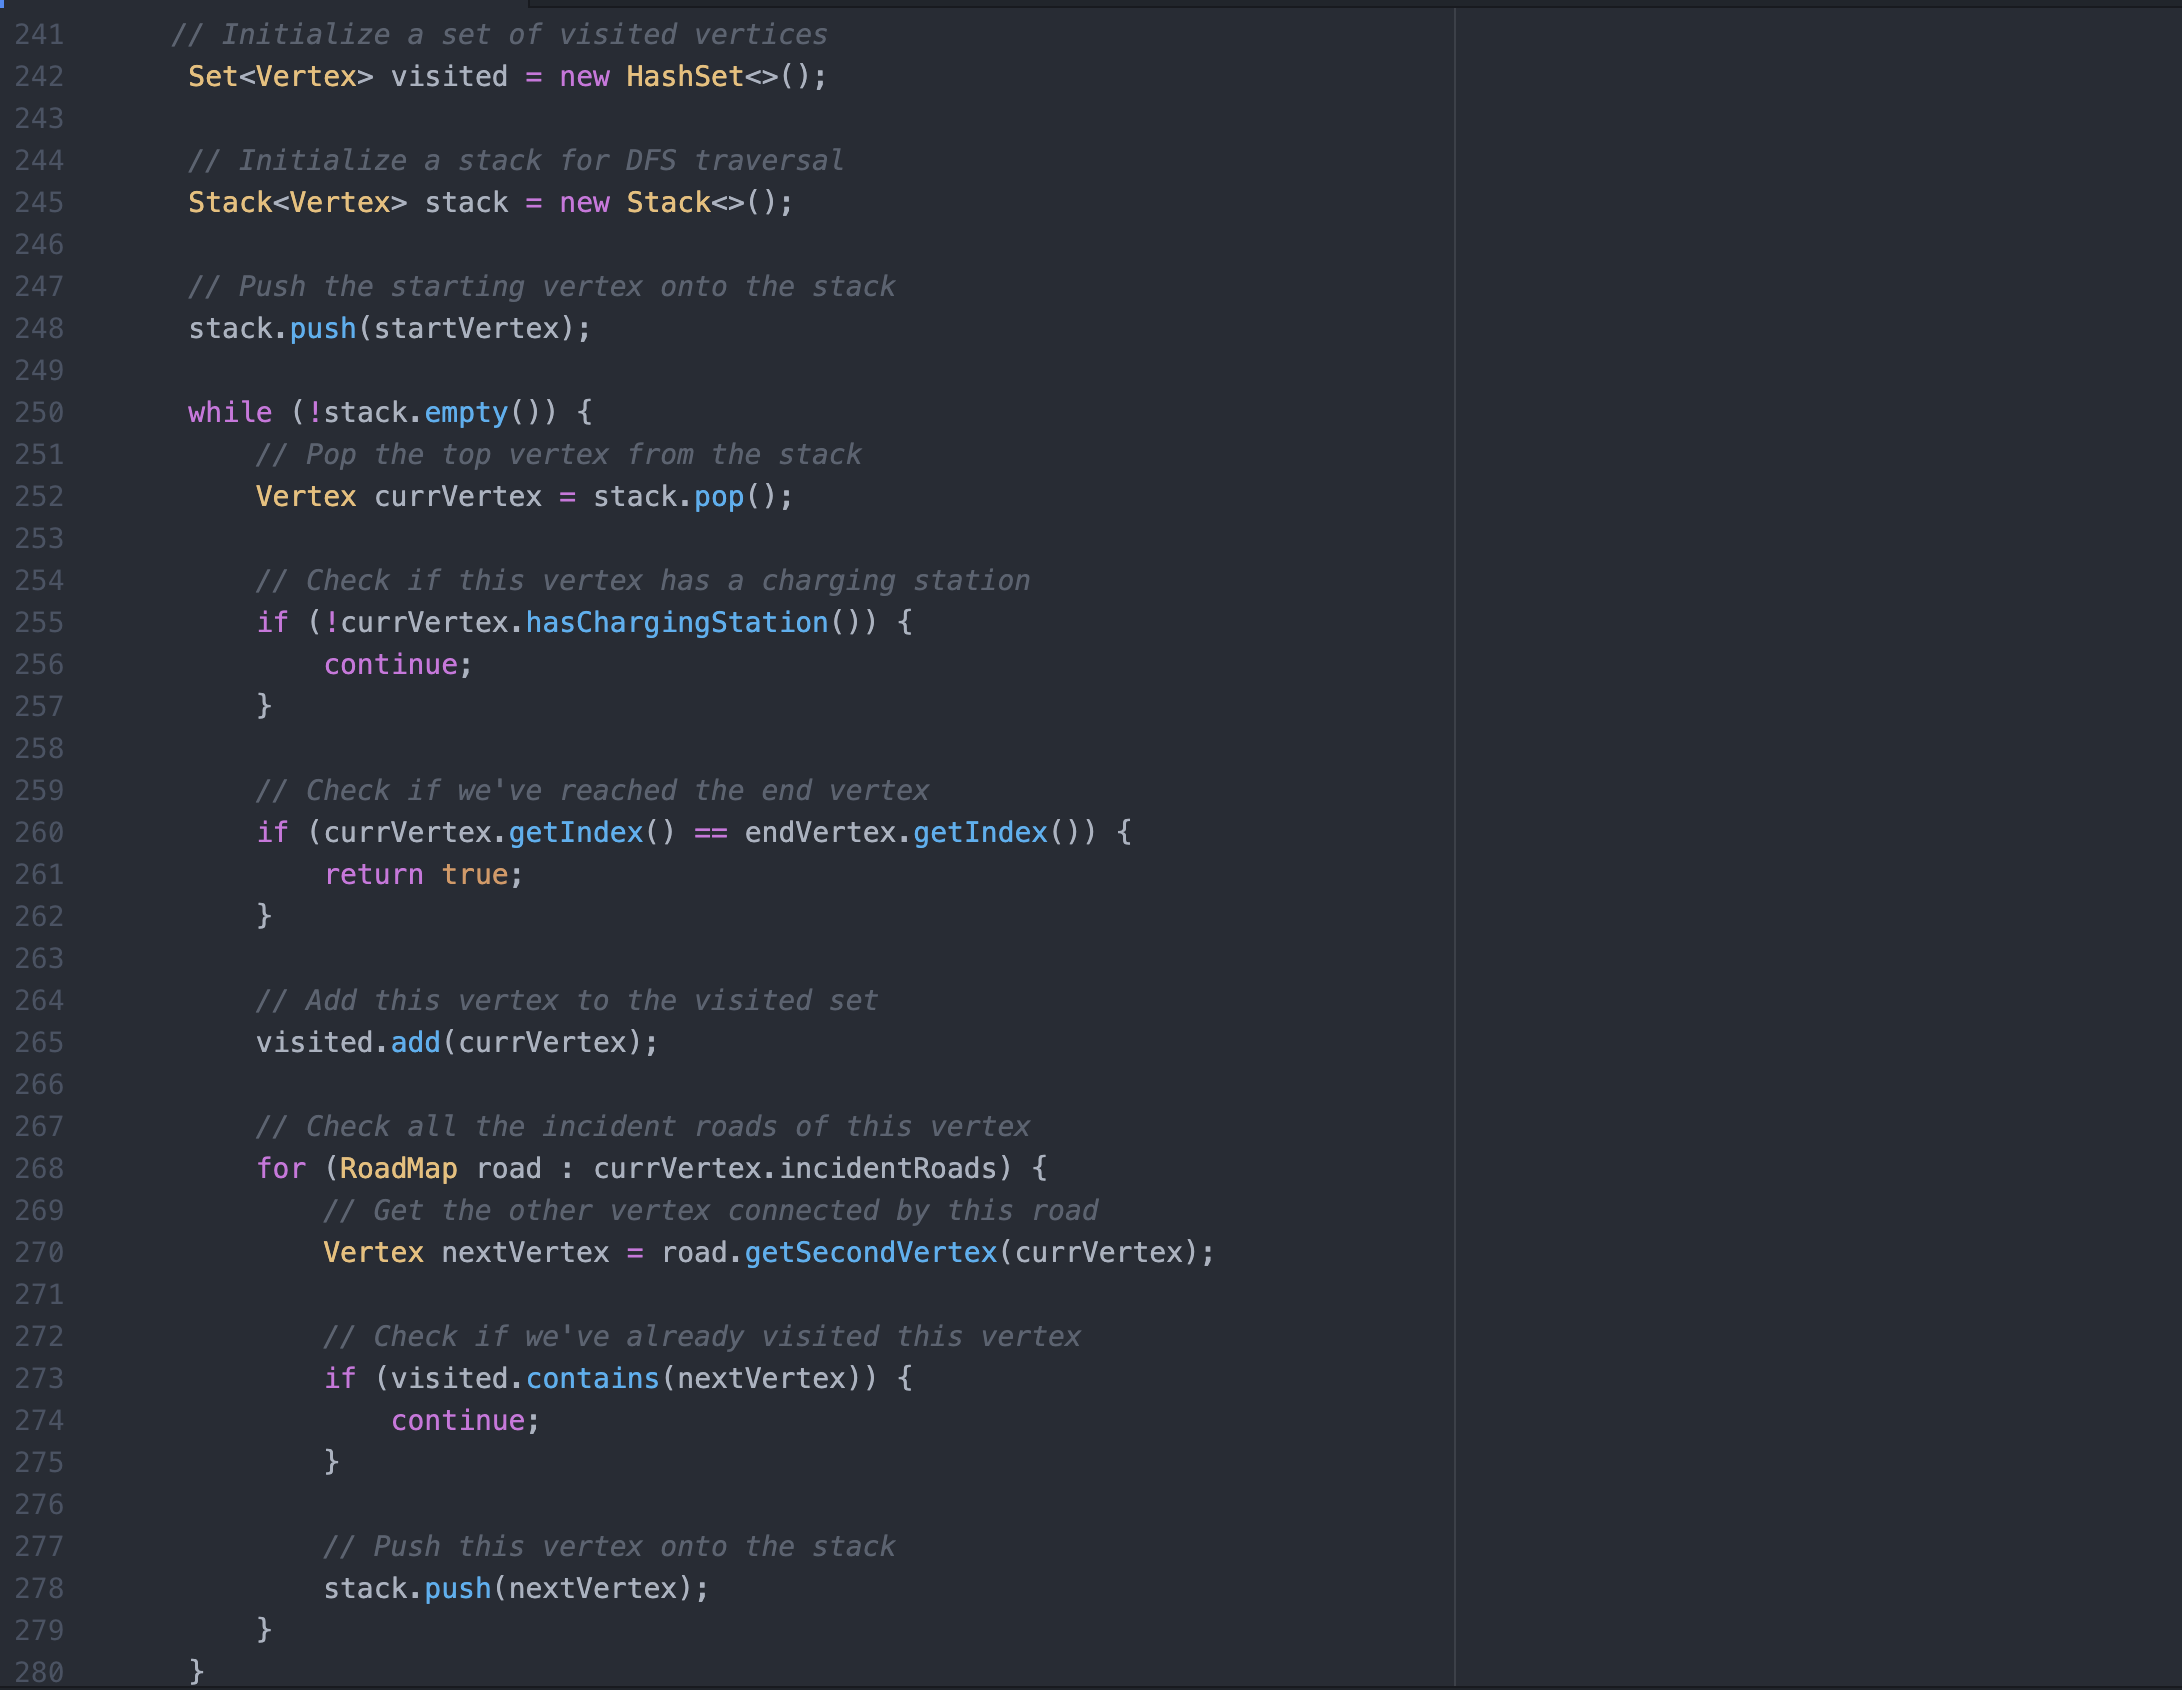Screen dimensions: 2182x1690
Task: Place cursor on the while keyword
Action: [x=229, y=411]
